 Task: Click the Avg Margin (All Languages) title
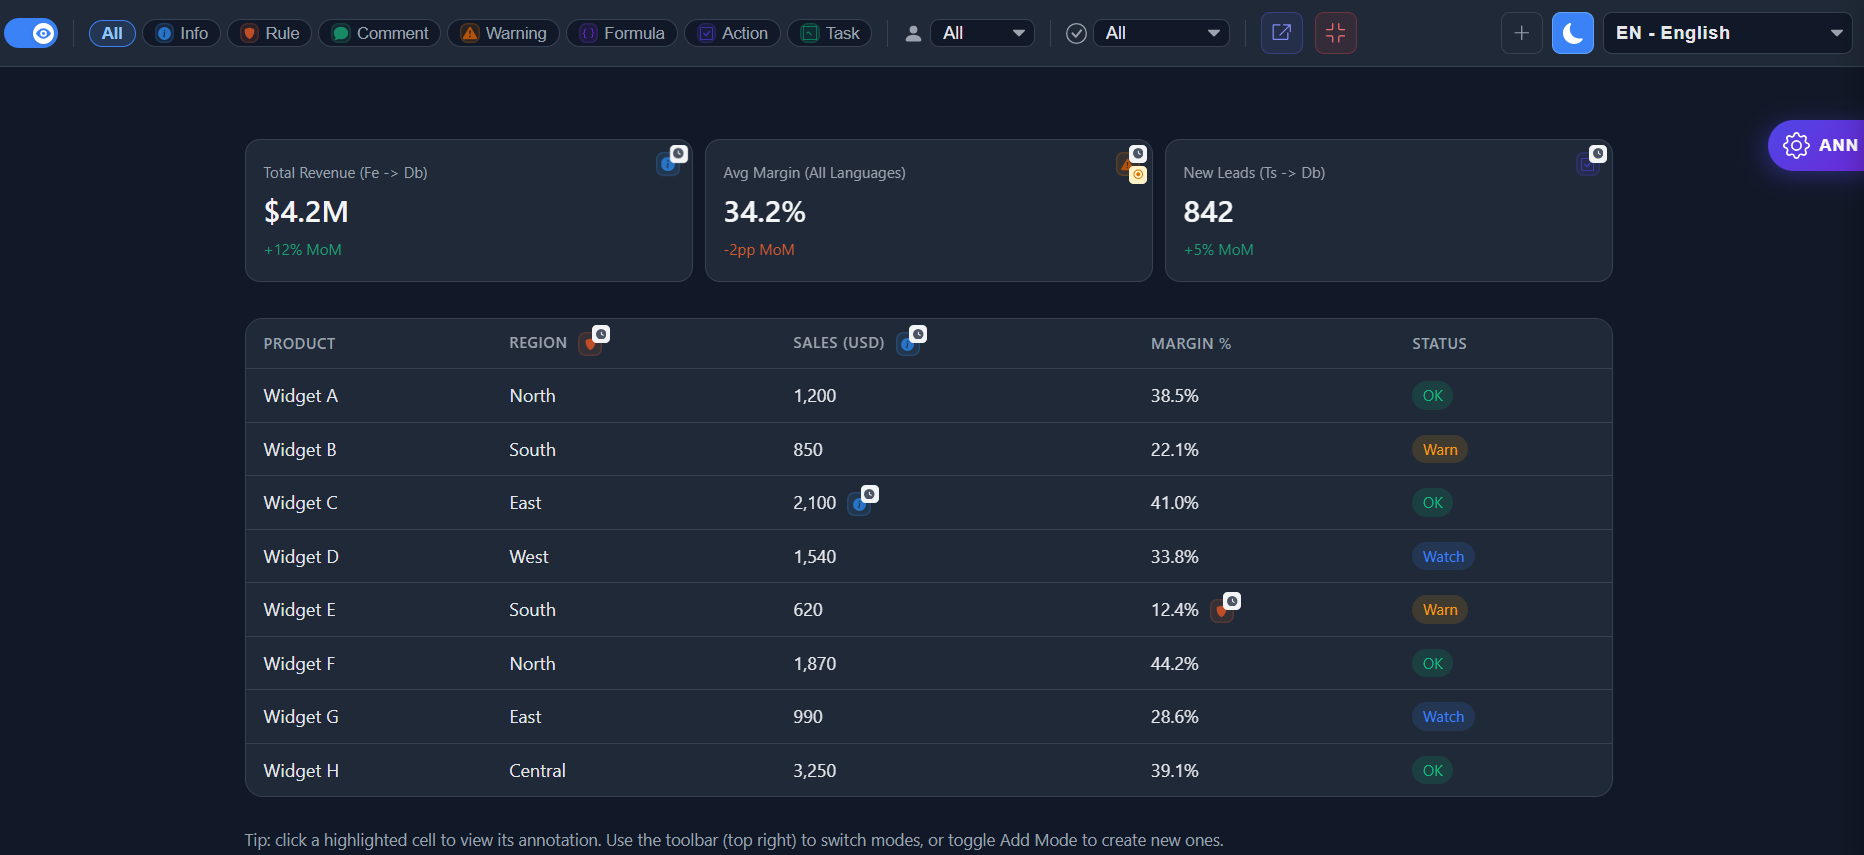click(815, 173)
